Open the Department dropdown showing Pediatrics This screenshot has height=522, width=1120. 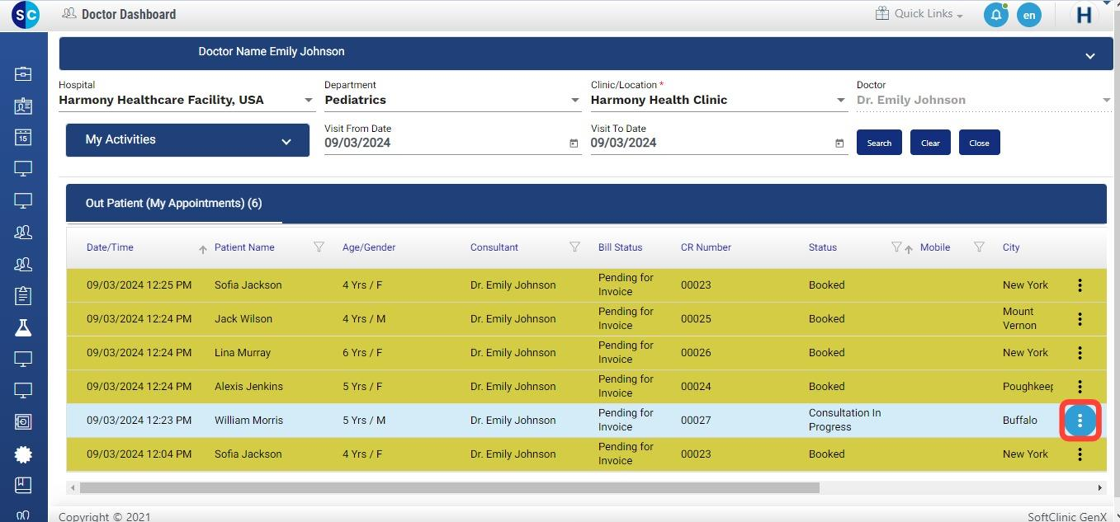(x=574, y=101)
